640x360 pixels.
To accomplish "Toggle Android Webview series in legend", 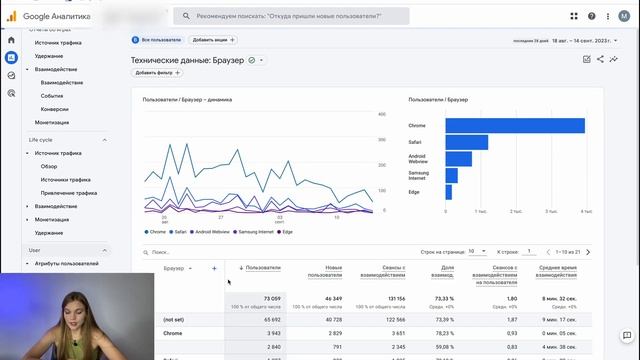I will click(209, 232).
